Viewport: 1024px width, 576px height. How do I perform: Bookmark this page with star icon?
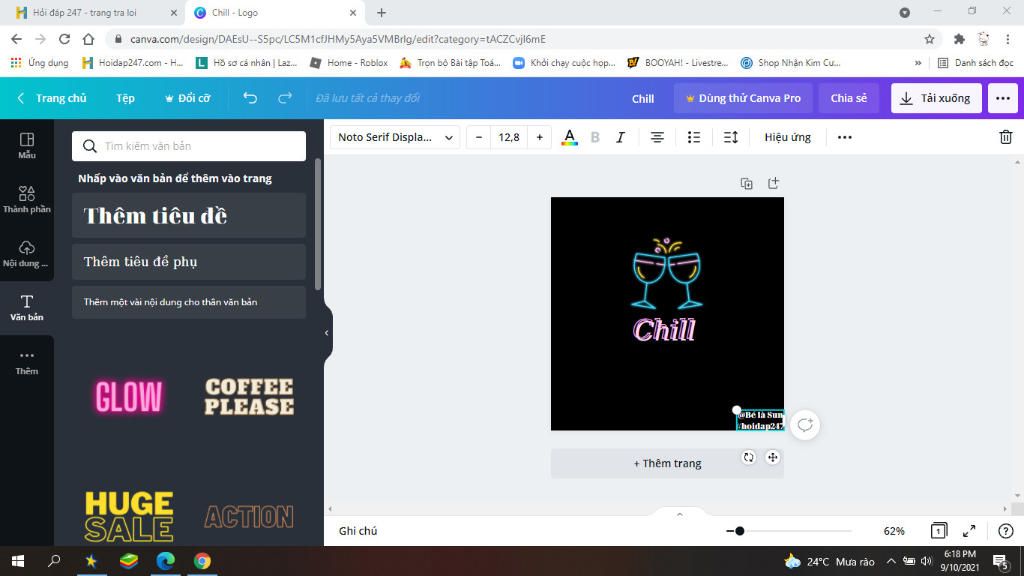coord(929,39)
